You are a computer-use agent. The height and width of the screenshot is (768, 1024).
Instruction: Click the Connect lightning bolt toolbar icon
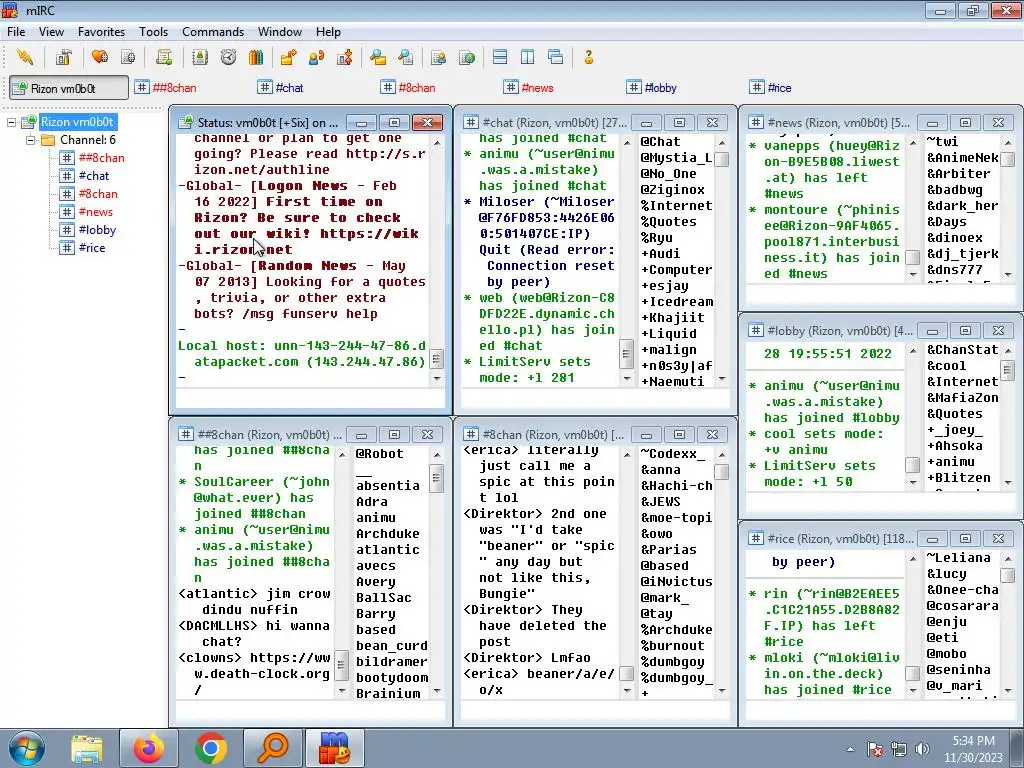click(25, 57)
